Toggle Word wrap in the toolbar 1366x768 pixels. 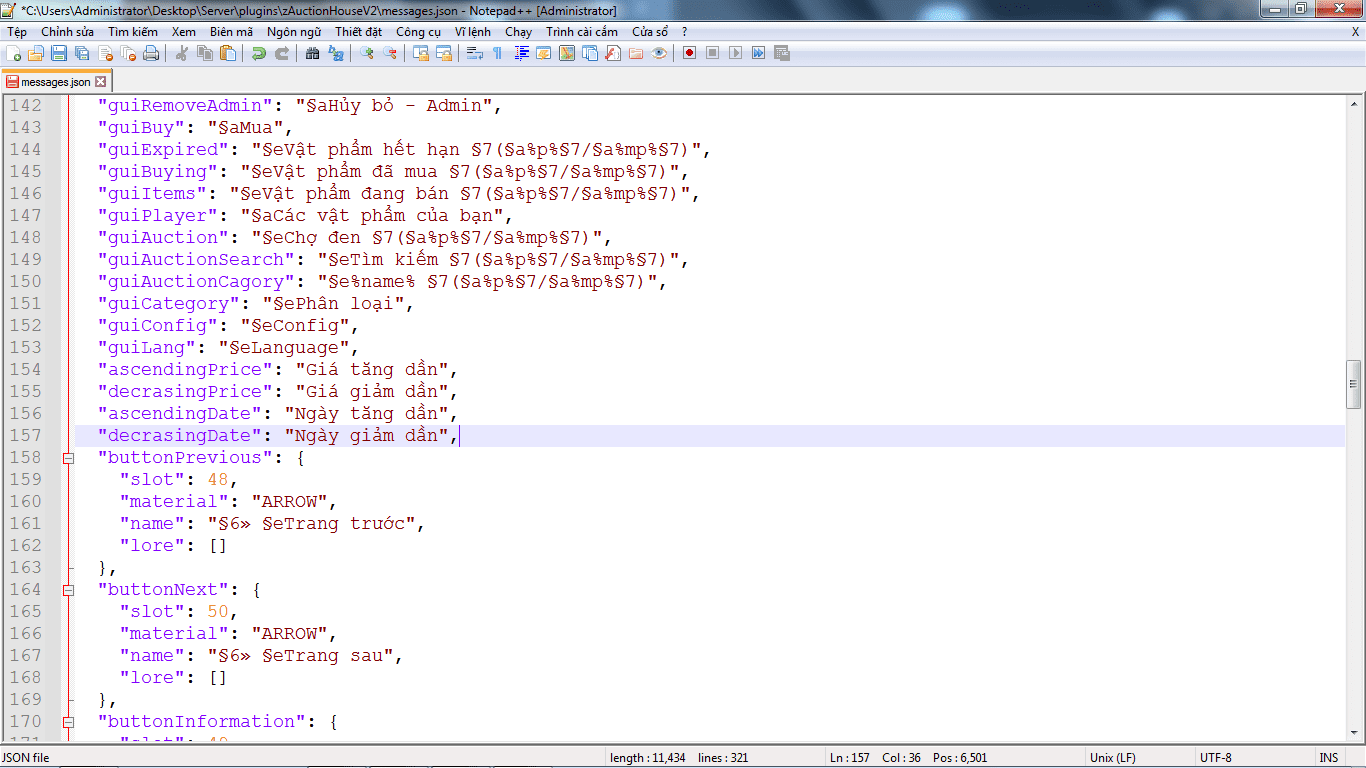[475, 53]
